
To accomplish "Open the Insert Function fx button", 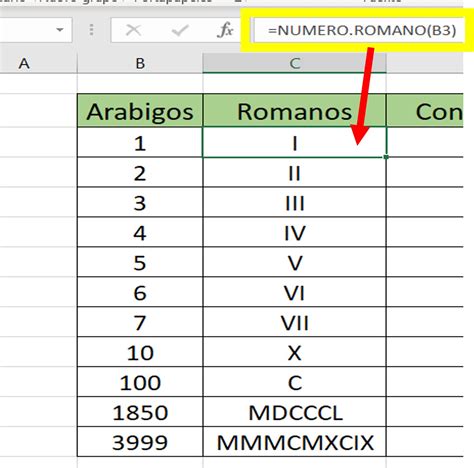I will [225, 30].
